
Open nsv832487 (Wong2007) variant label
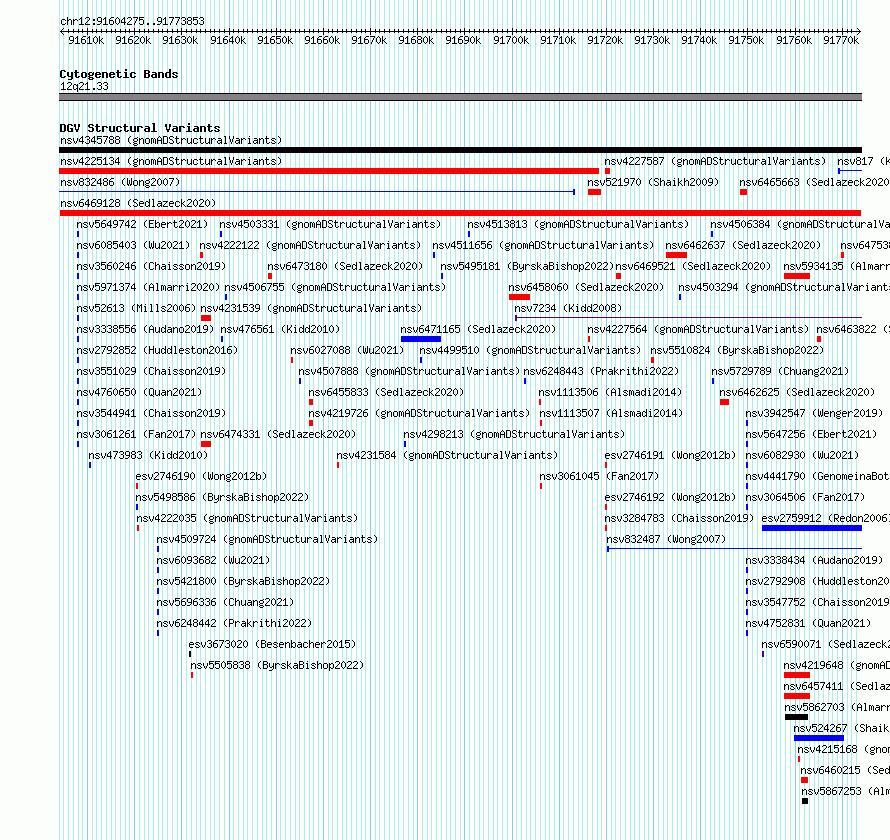tap(666, 539)
